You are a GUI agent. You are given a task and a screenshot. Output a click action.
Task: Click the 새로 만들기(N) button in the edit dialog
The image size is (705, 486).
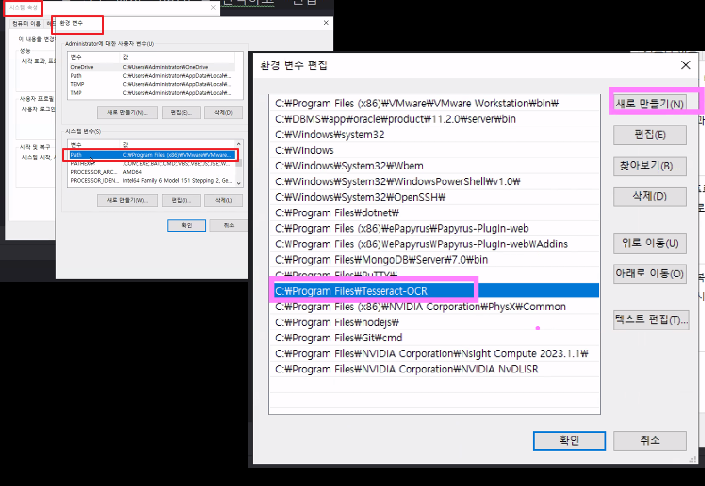pos(650,104)
